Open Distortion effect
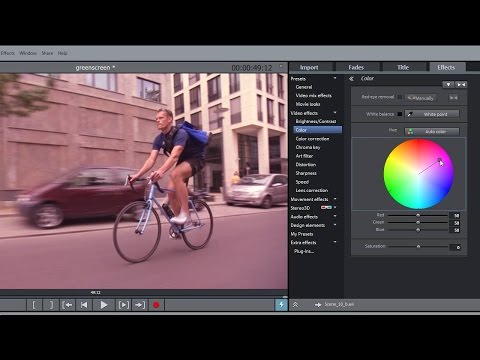480x360 pixels. [306, 165]
